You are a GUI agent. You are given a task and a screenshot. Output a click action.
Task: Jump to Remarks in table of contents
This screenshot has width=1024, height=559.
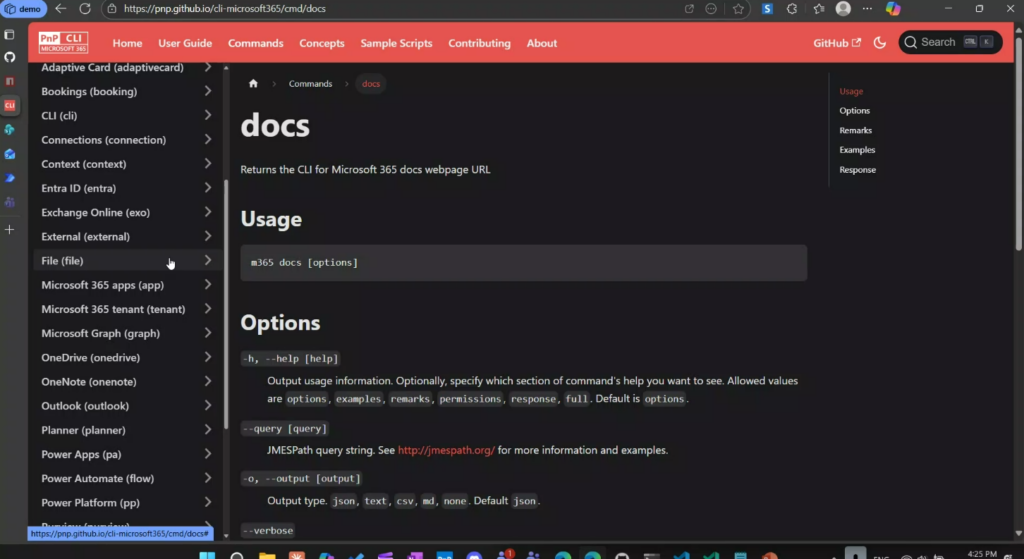click(856, 131)
